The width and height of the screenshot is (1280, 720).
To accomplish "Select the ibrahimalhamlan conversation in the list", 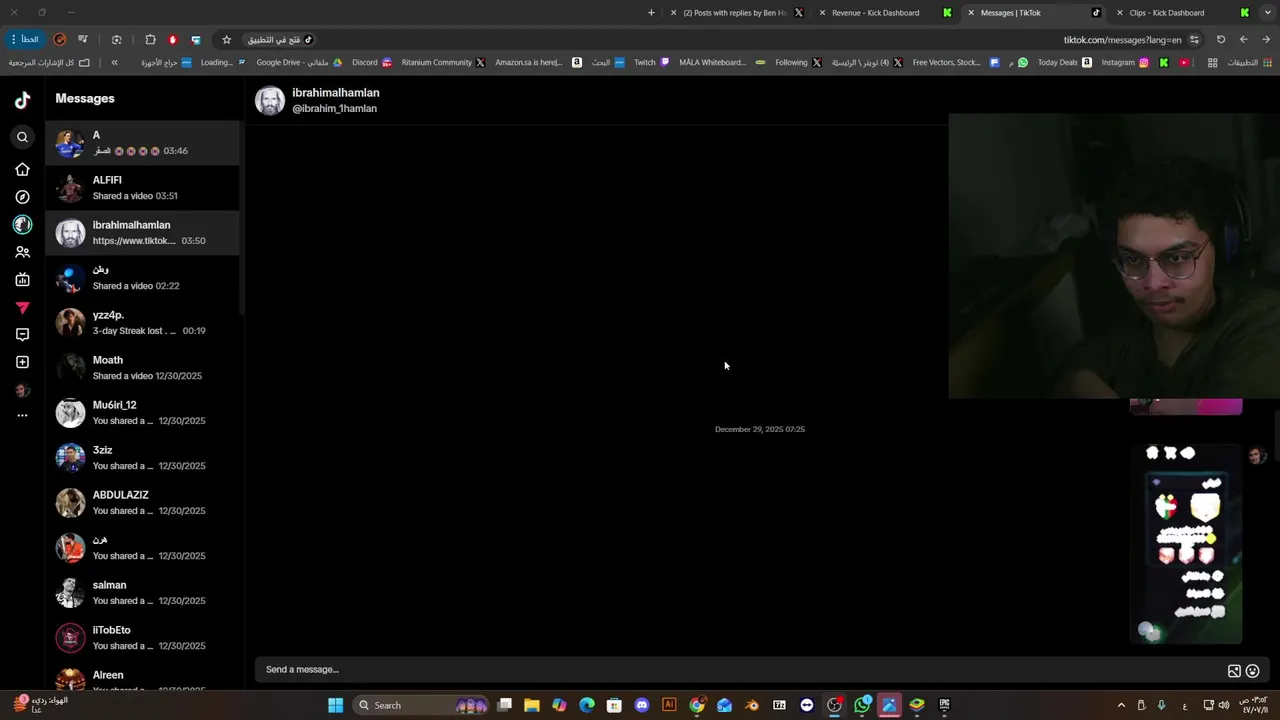I will coord(142,233).
